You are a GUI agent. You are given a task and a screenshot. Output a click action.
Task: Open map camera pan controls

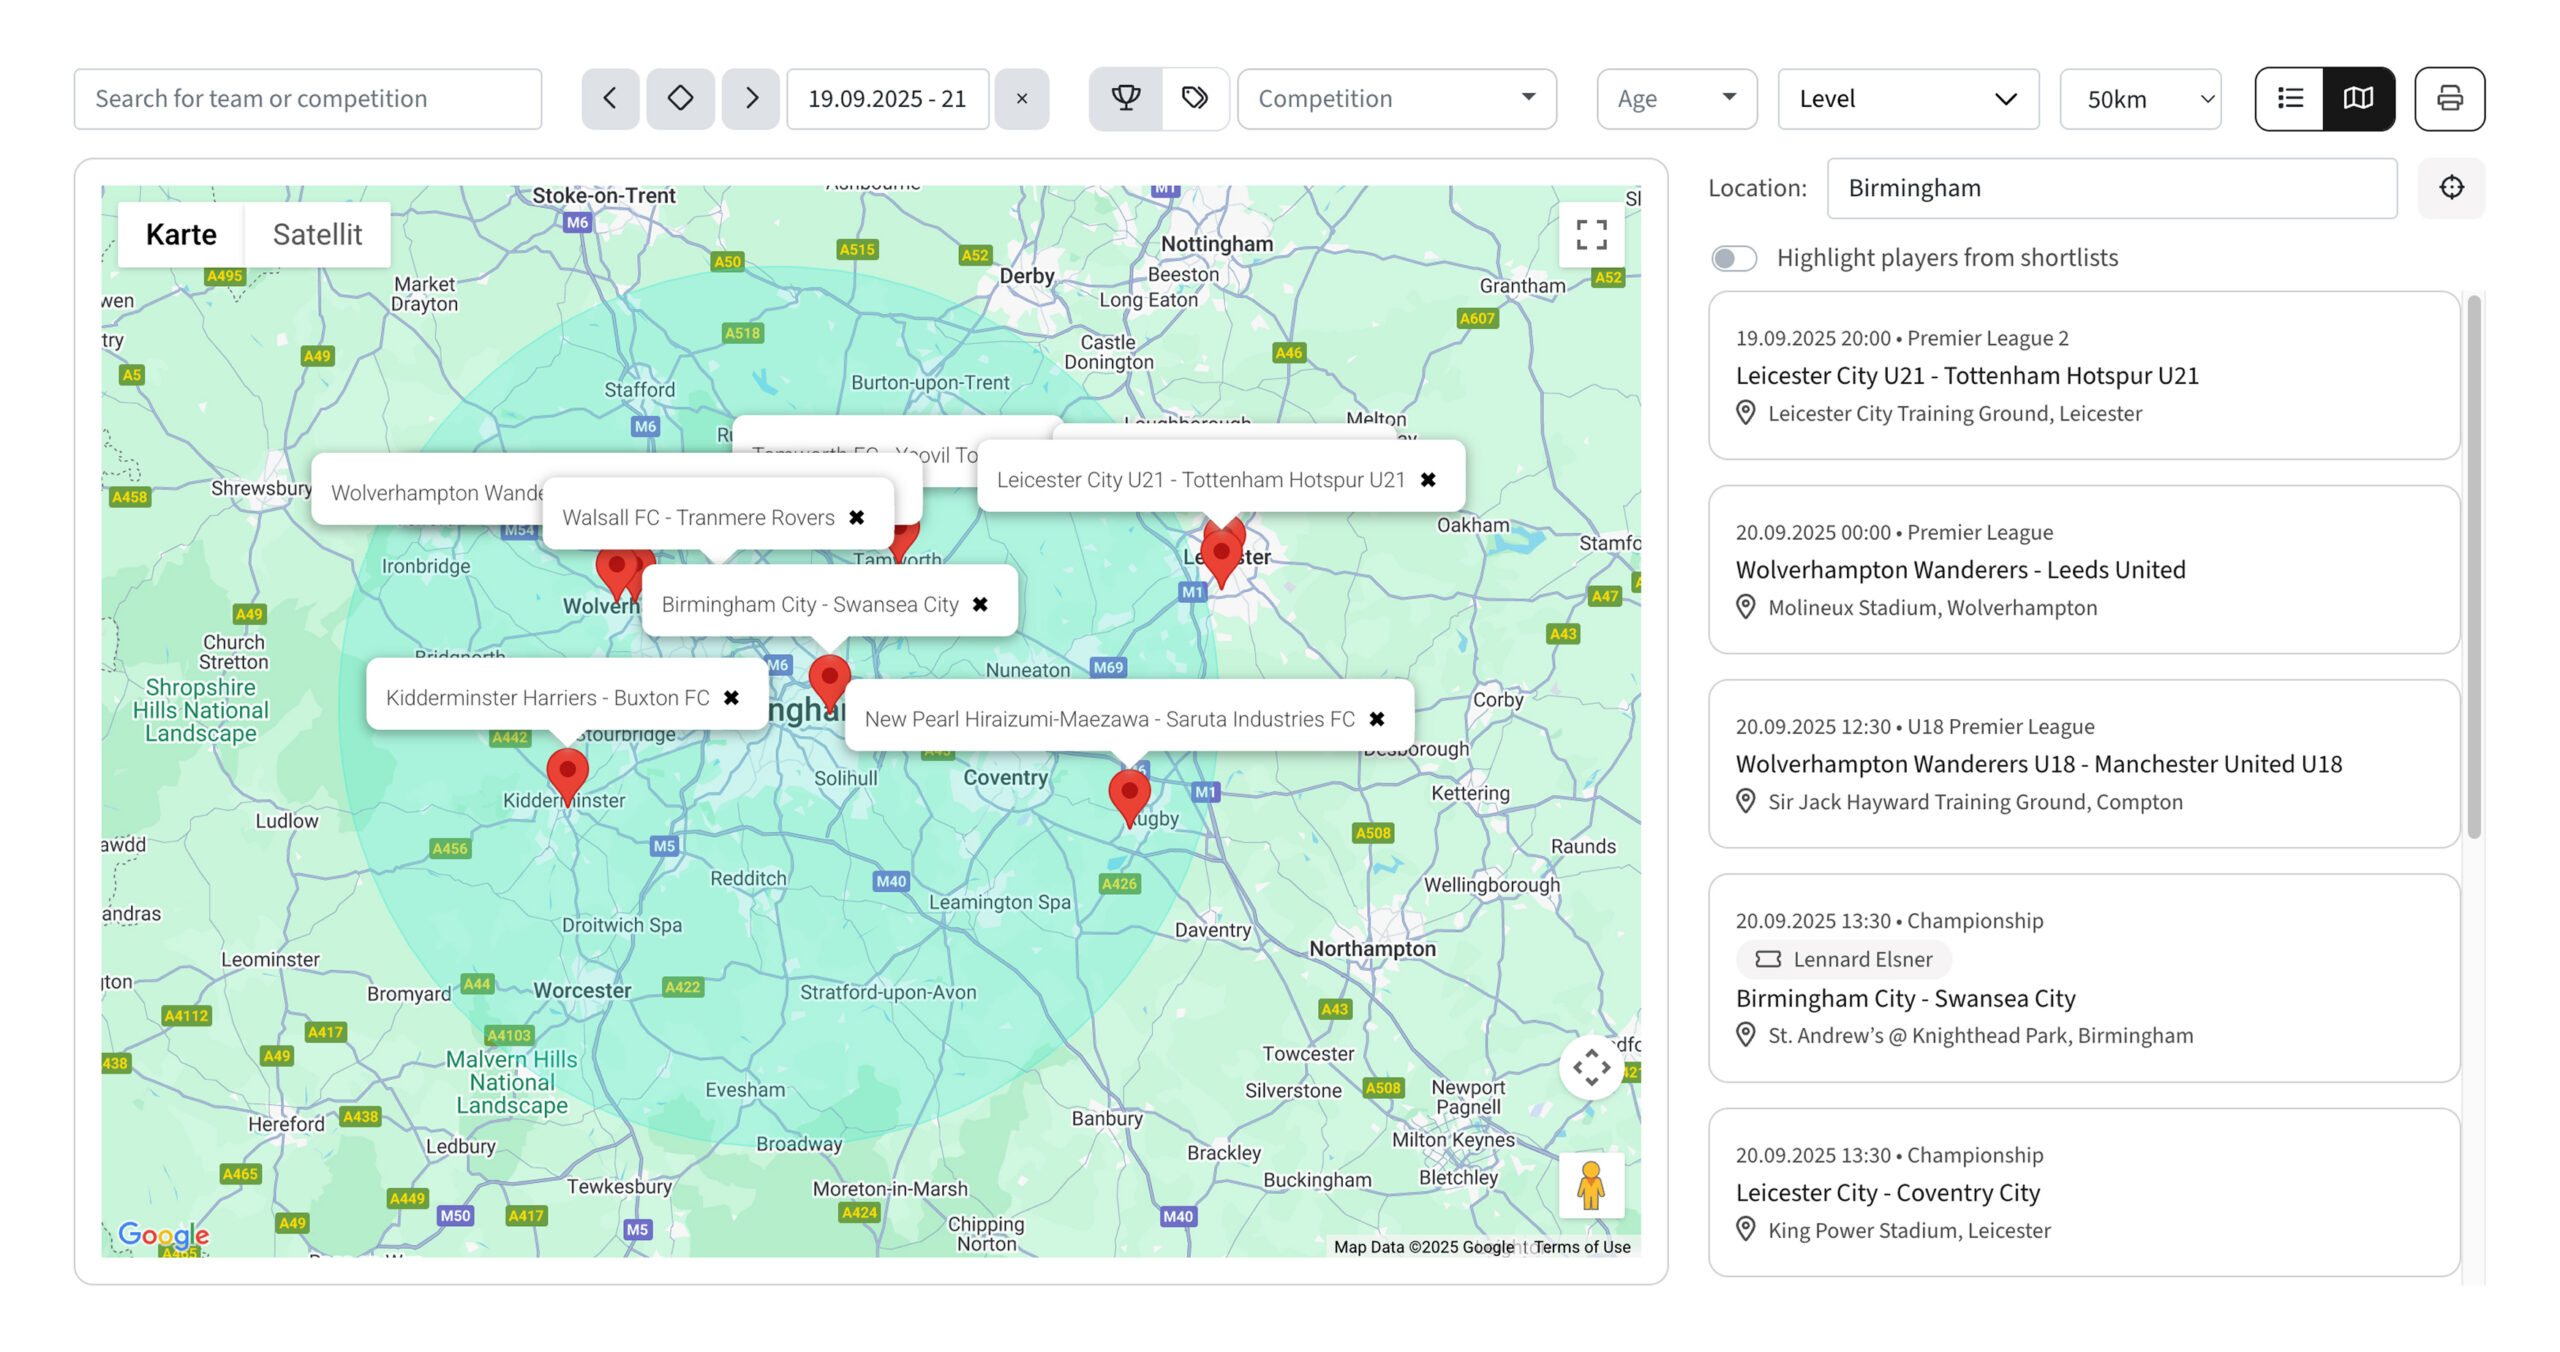point(1591,1068)
